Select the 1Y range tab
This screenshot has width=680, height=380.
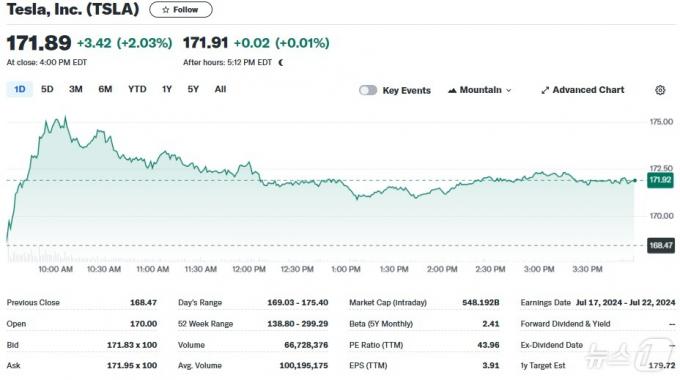167,89
